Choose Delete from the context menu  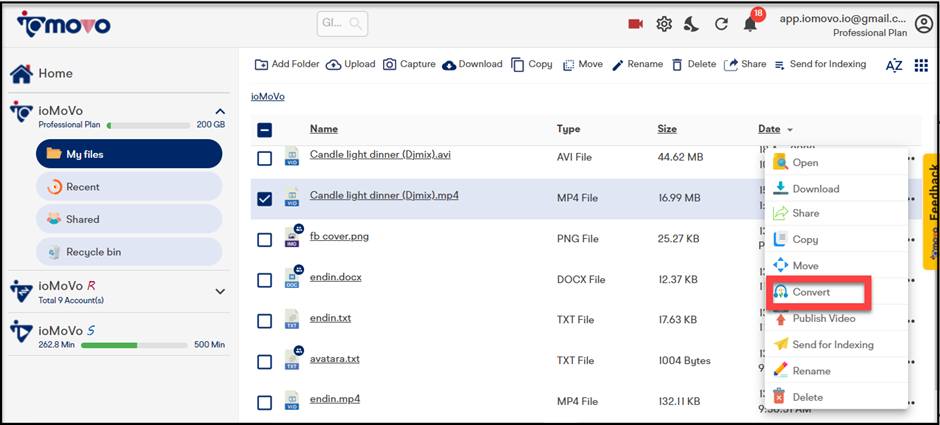point(836,397)
